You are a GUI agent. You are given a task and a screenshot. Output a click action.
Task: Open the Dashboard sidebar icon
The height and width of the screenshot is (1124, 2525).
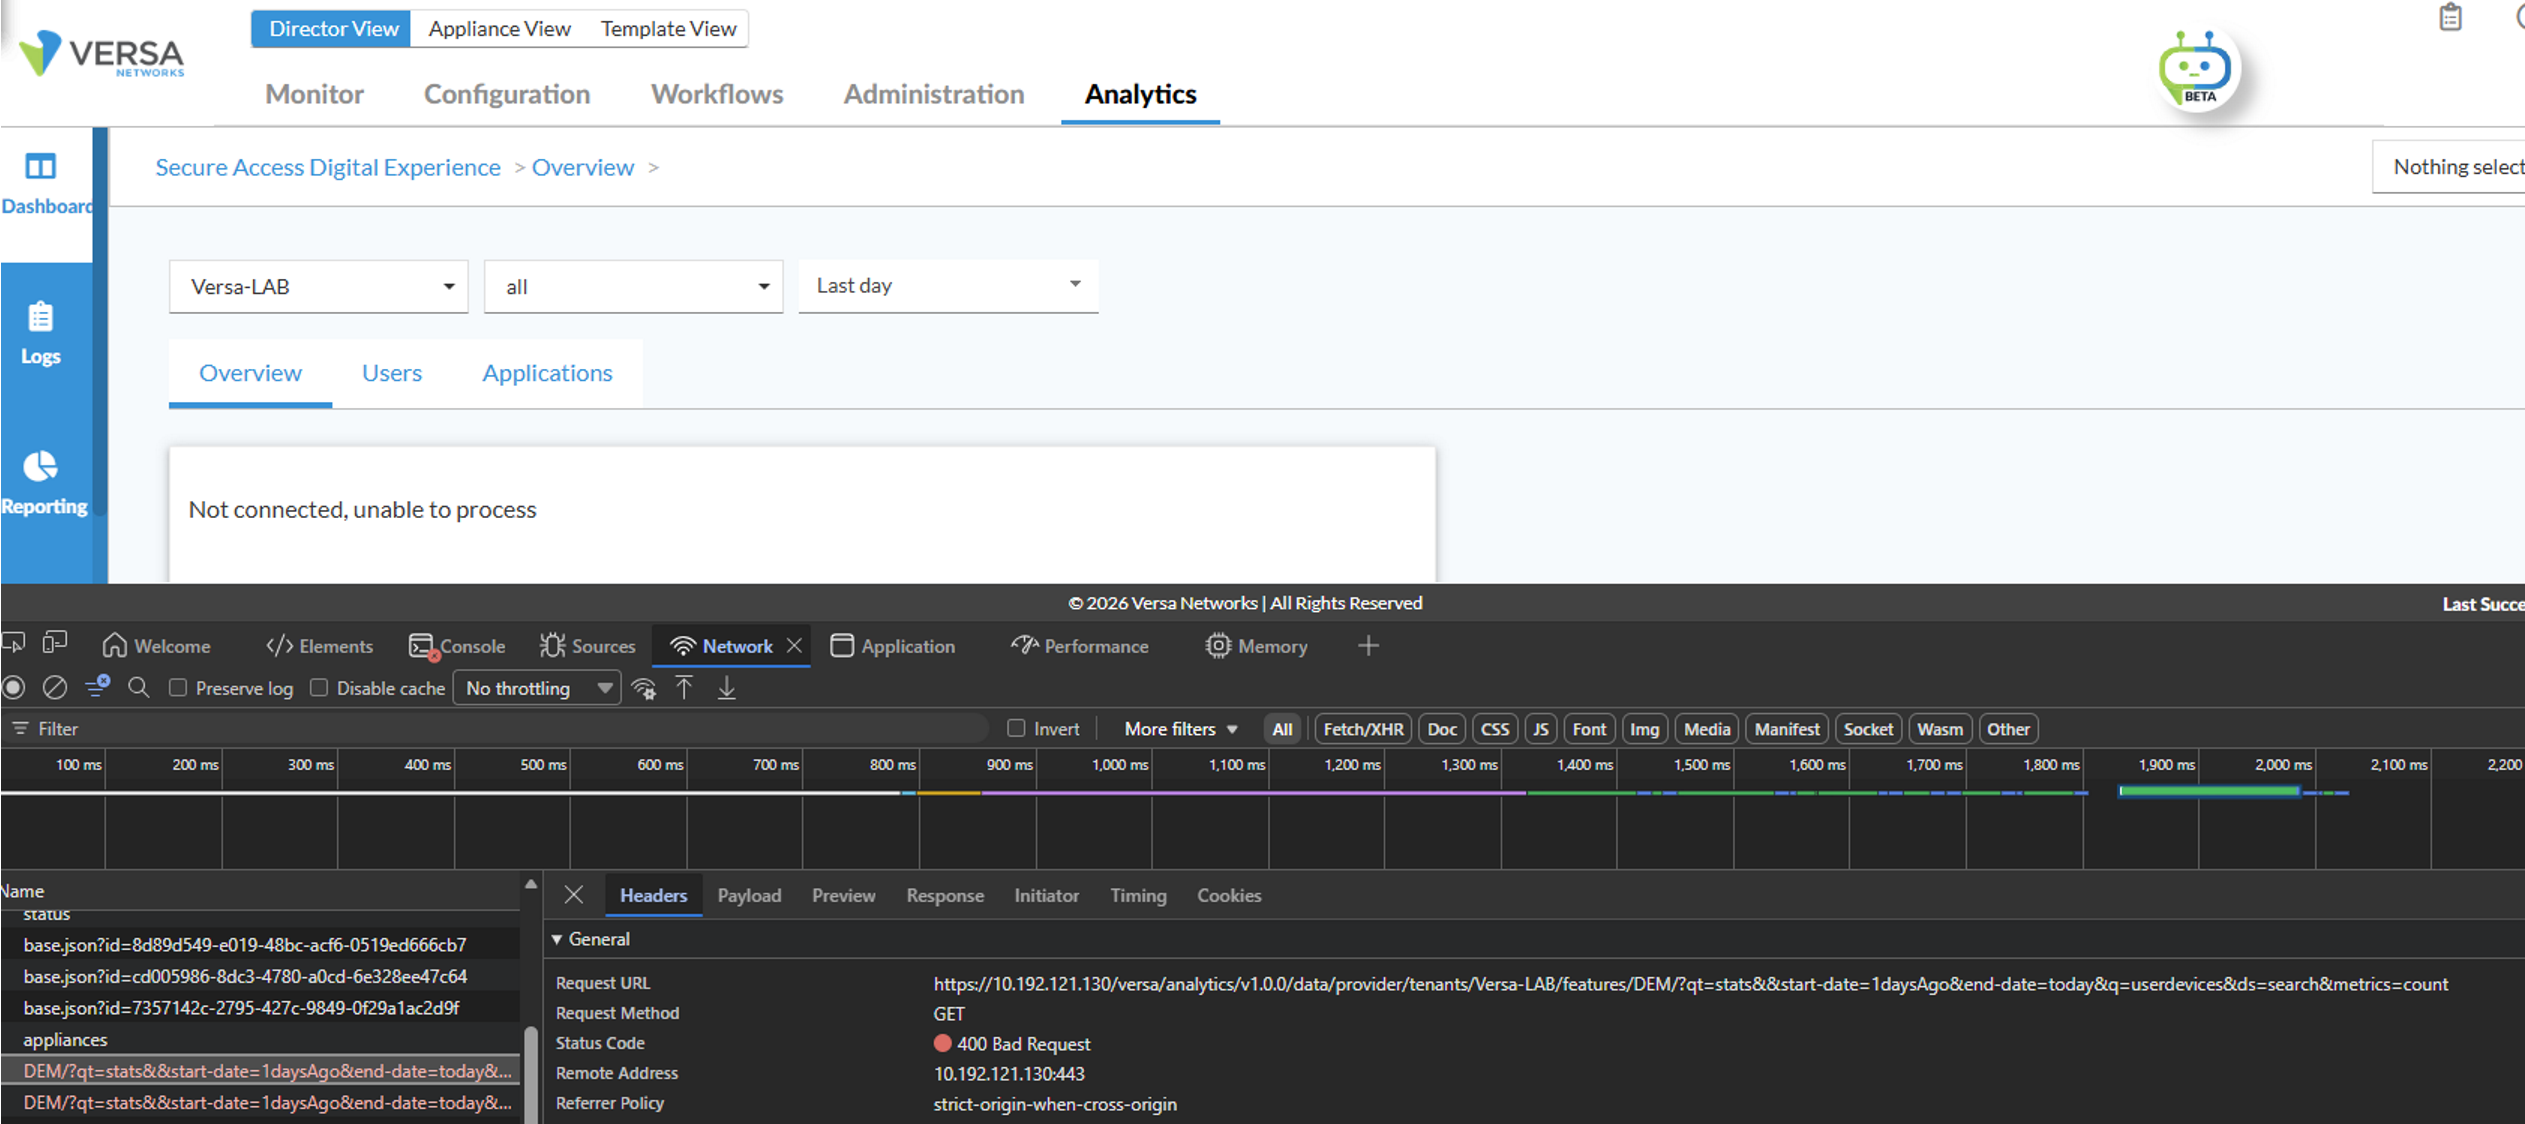[40, 166]
